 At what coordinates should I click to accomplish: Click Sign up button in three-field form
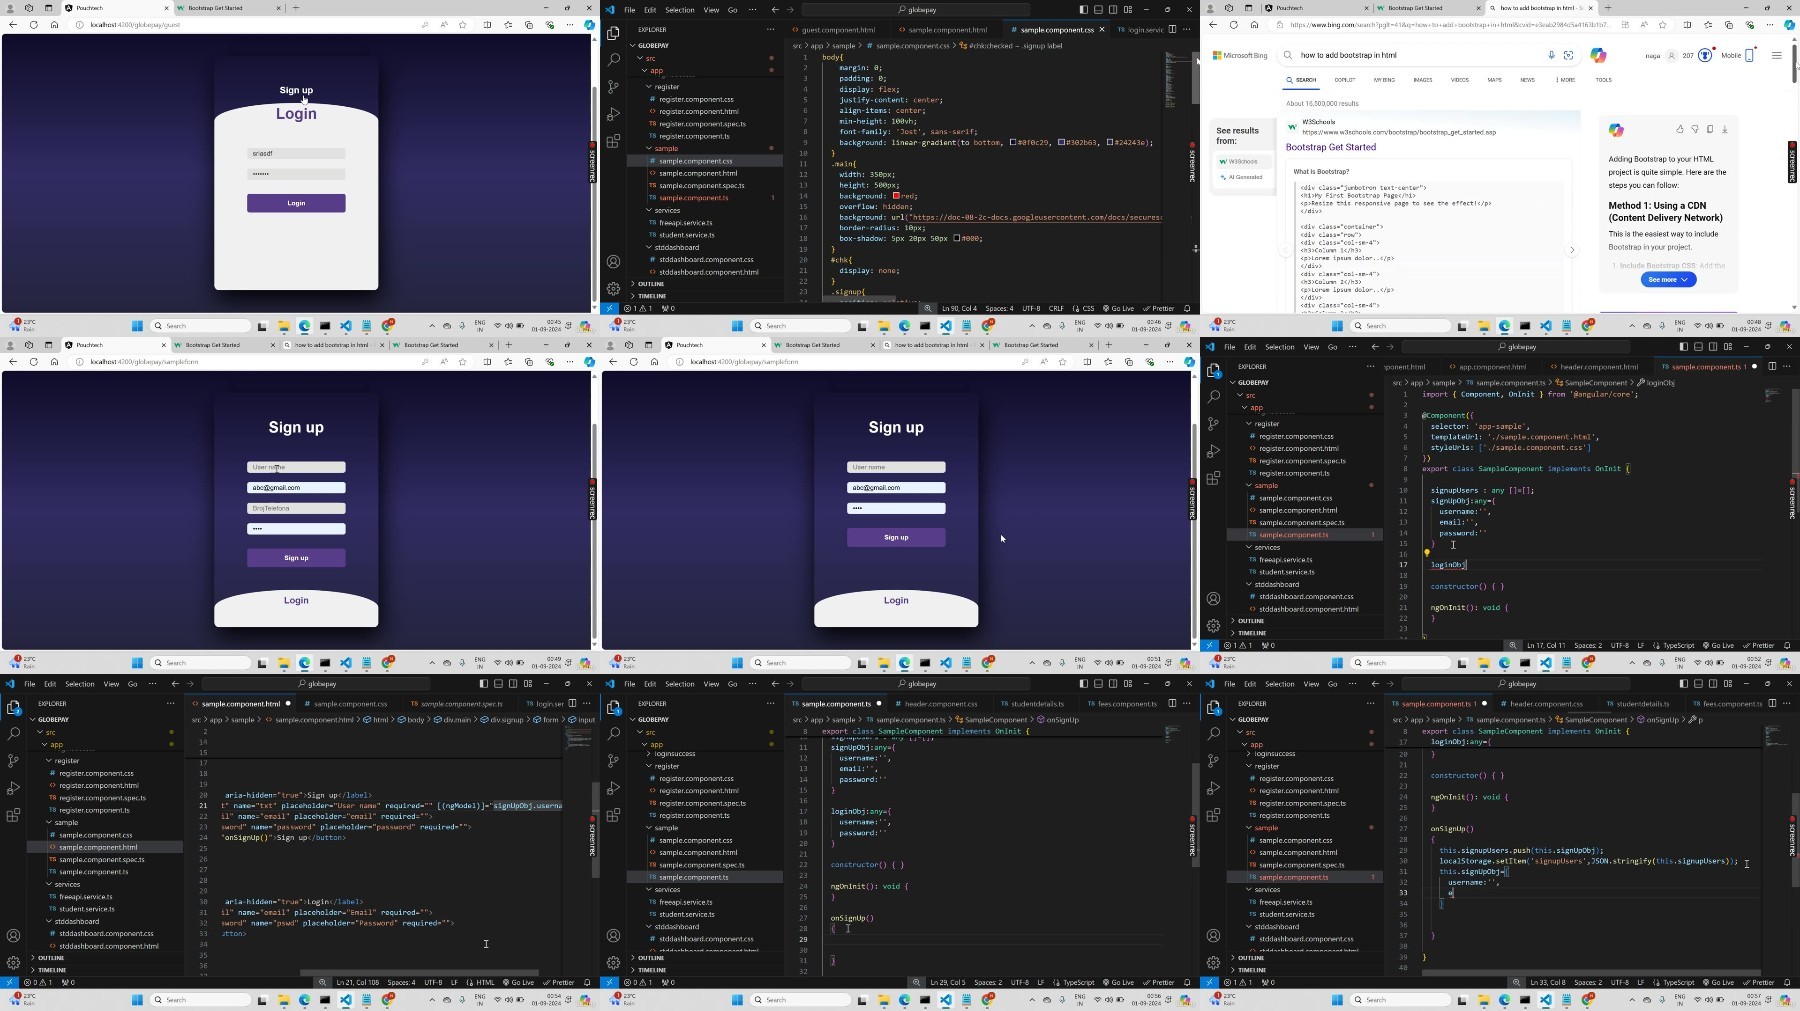pyautogui.click(x=896, y=537)
